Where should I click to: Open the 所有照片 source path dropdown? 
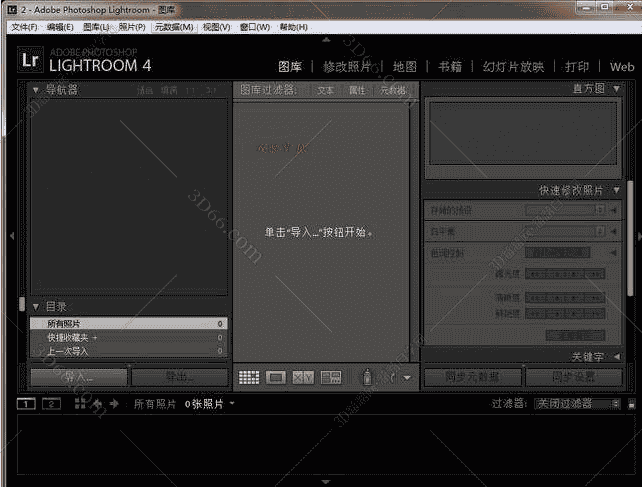(x=232, y=403)
